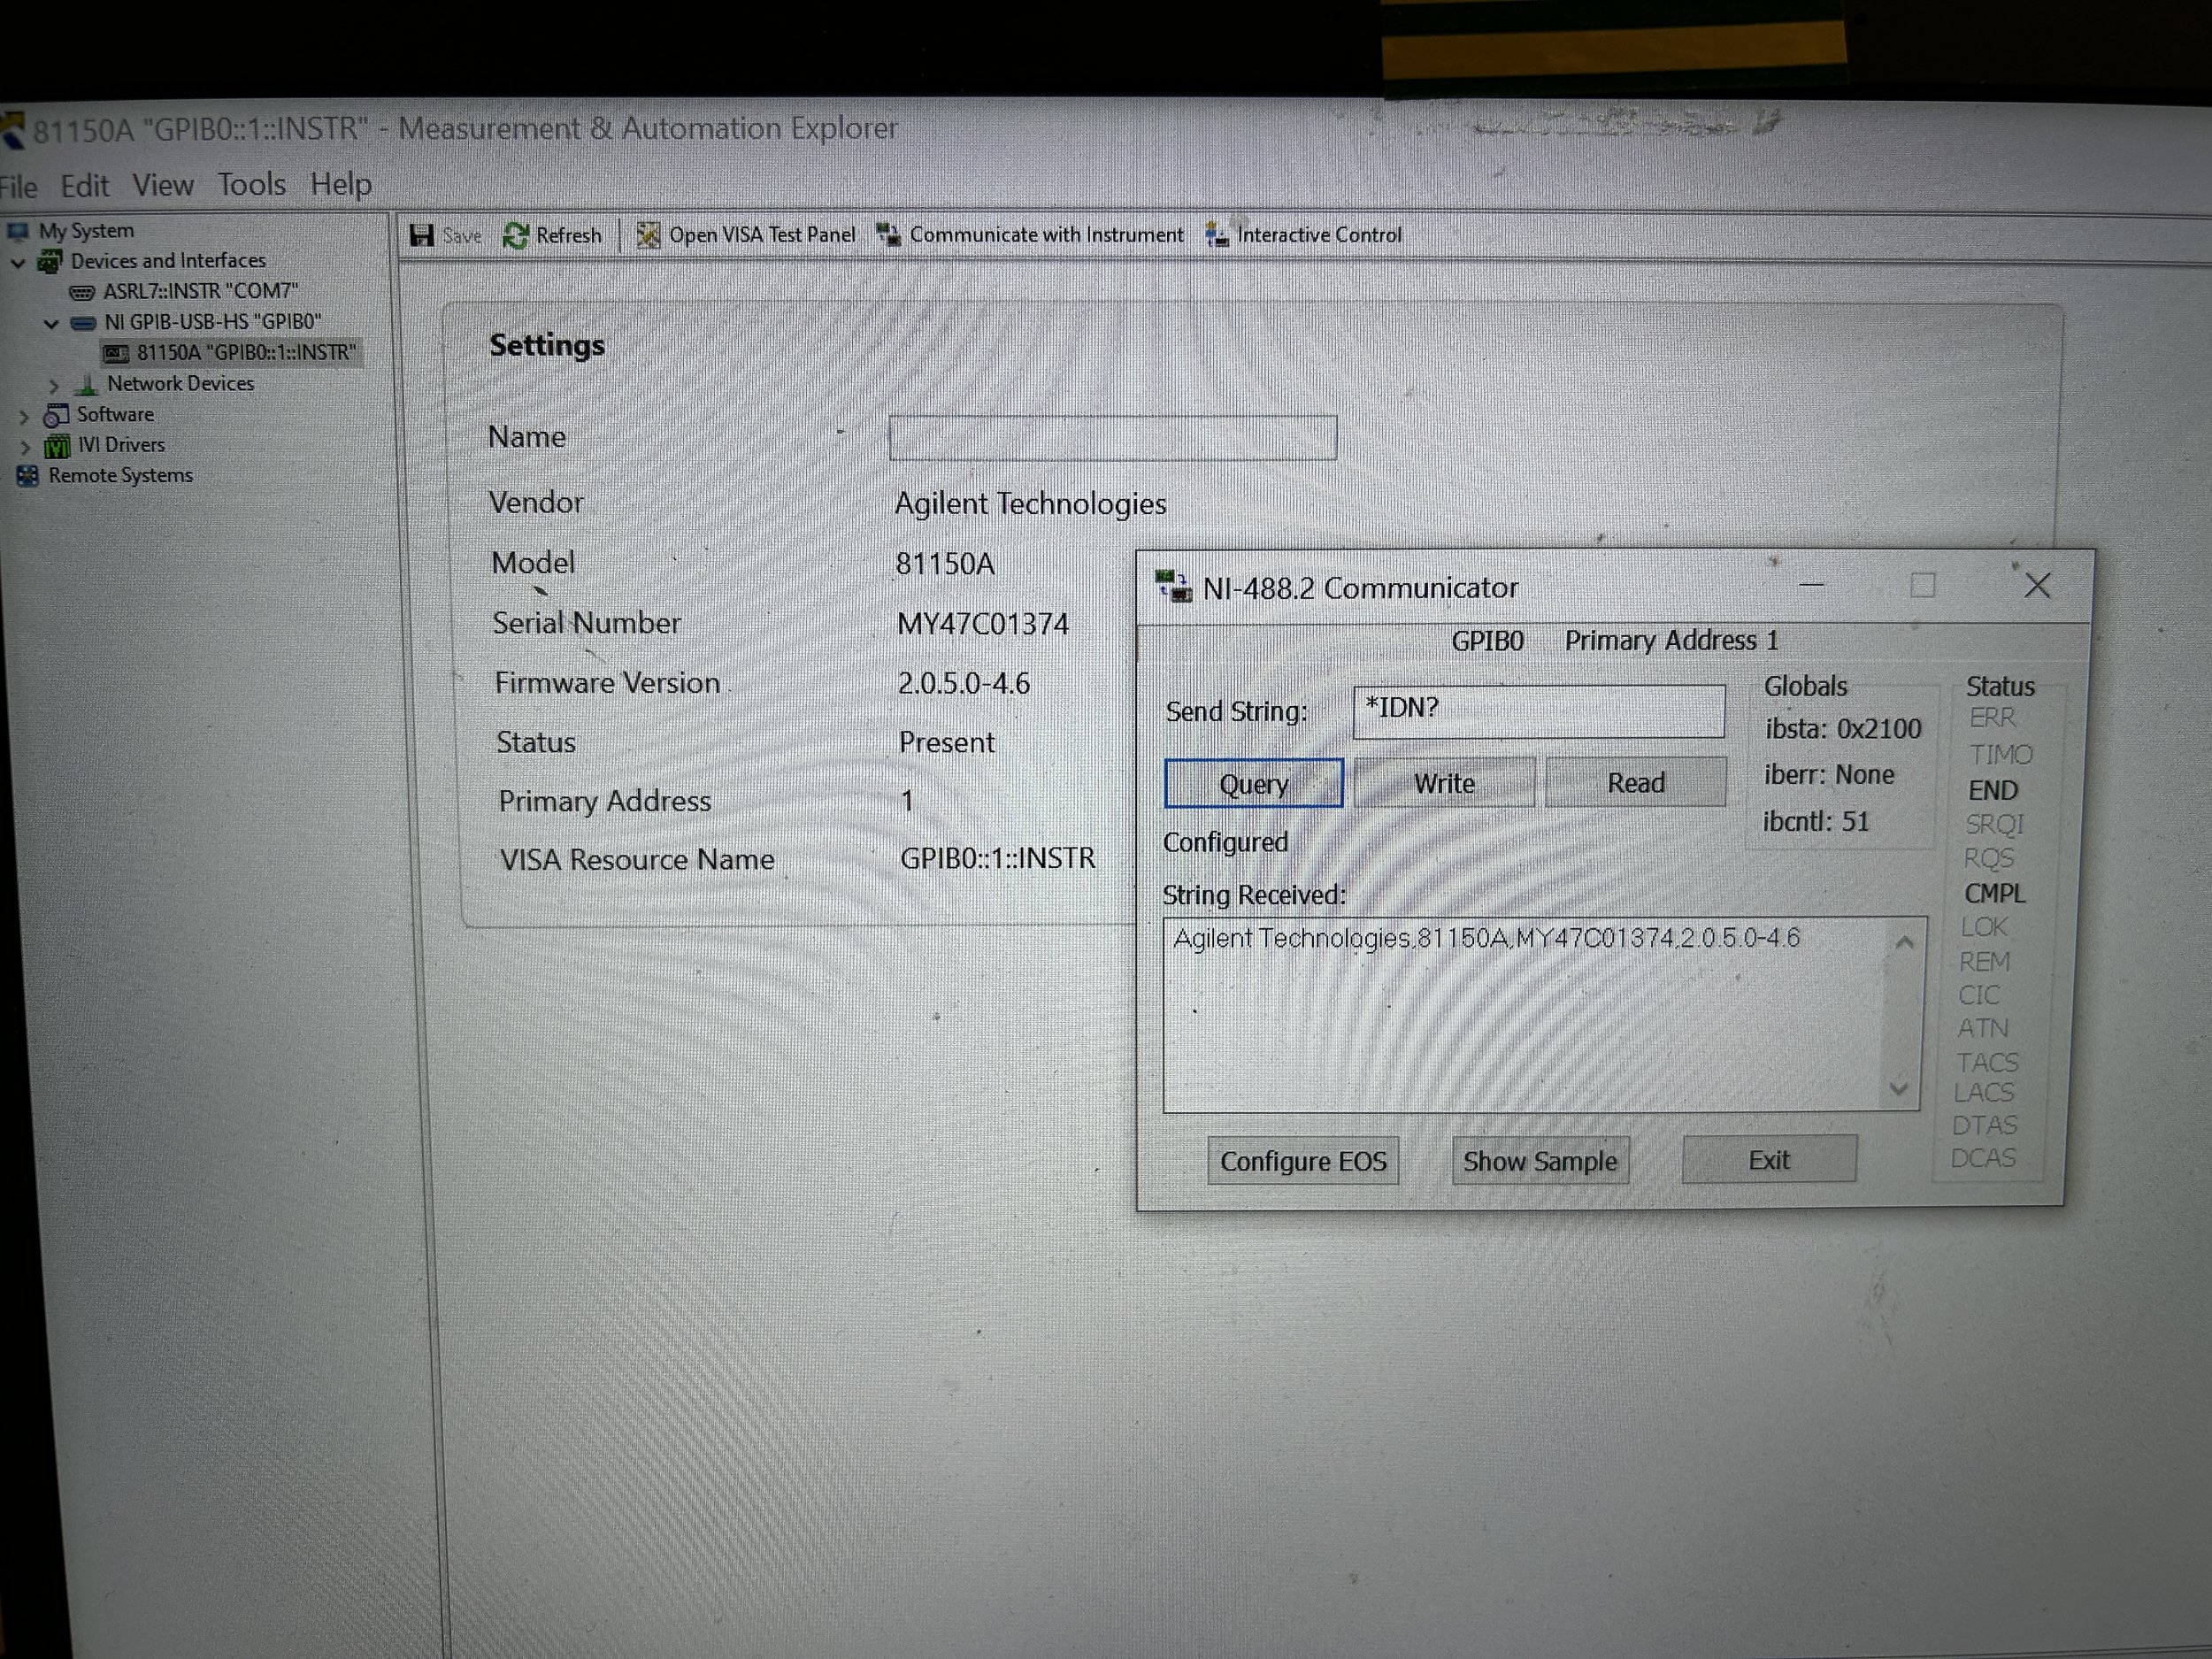Viewport: 2212px width, 1659px height.
Task: Select ASRL7::INSTR "COM7" tree row
Action: pos(184,292)
